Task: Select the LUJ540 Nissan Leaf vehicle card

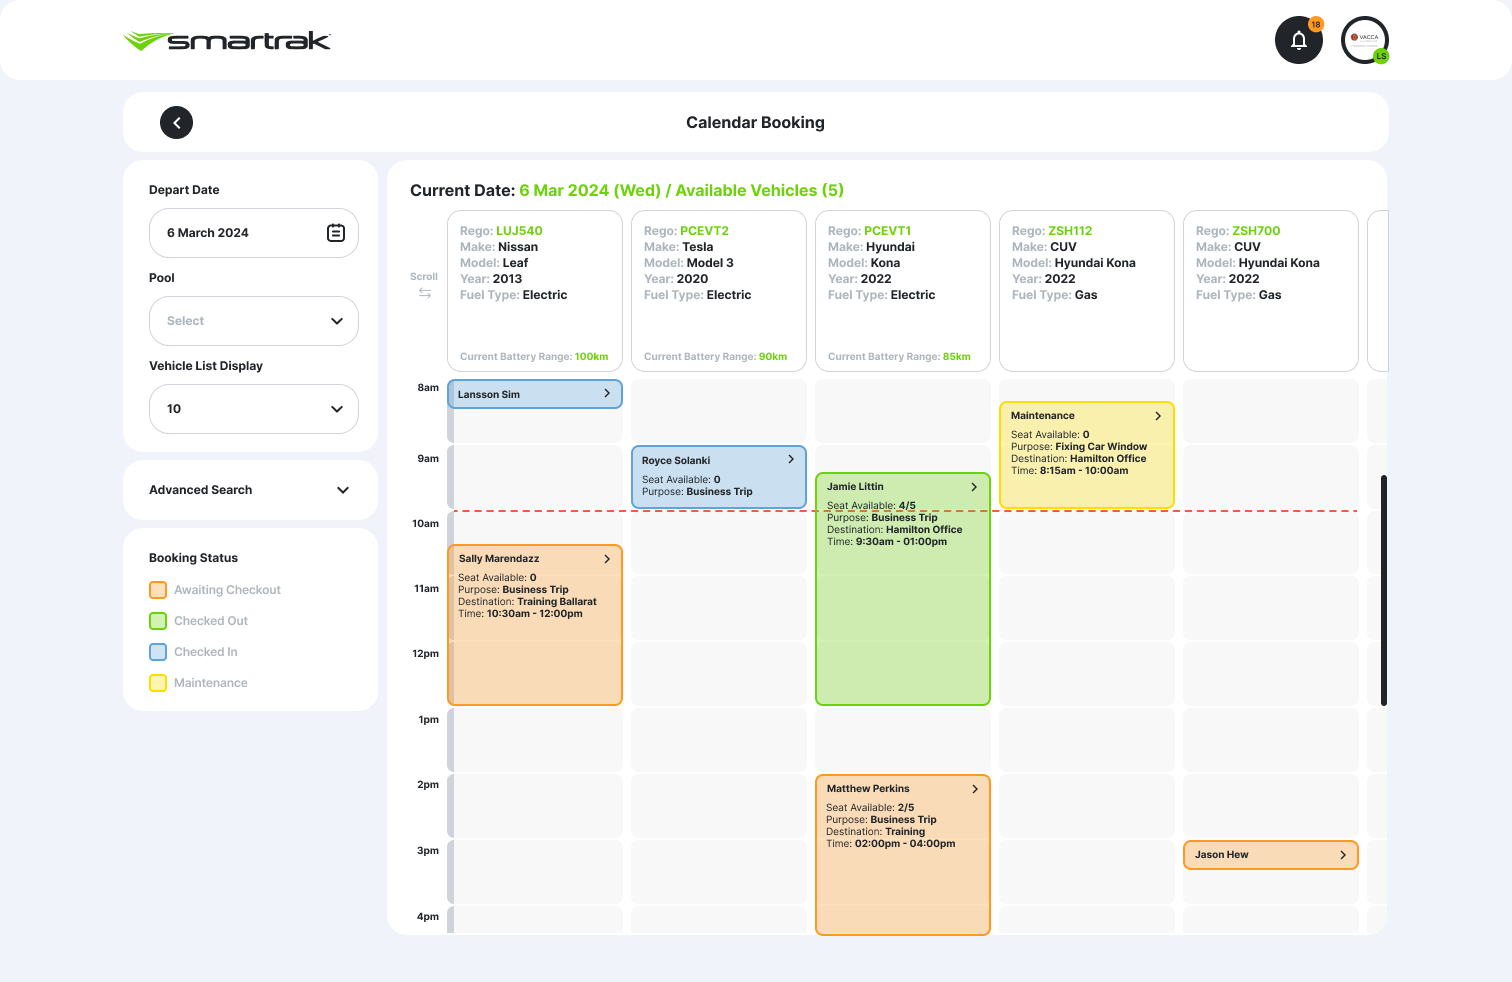Action: [x=535, y=290]
